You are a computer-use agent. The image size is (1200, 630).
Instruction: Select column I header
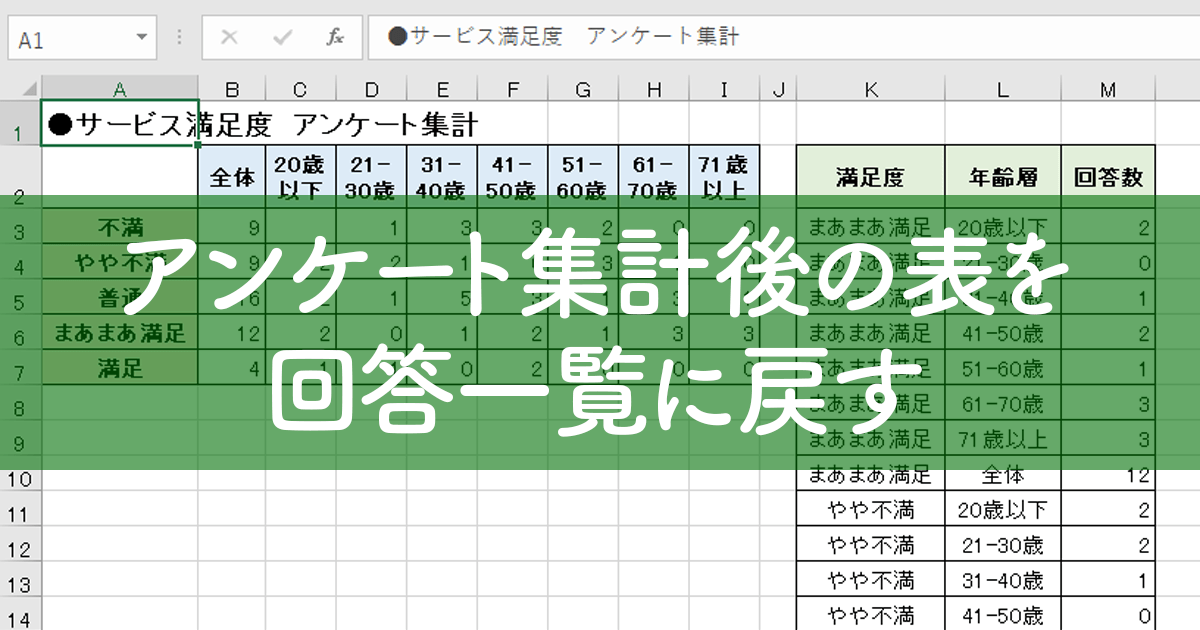(724, 90)
